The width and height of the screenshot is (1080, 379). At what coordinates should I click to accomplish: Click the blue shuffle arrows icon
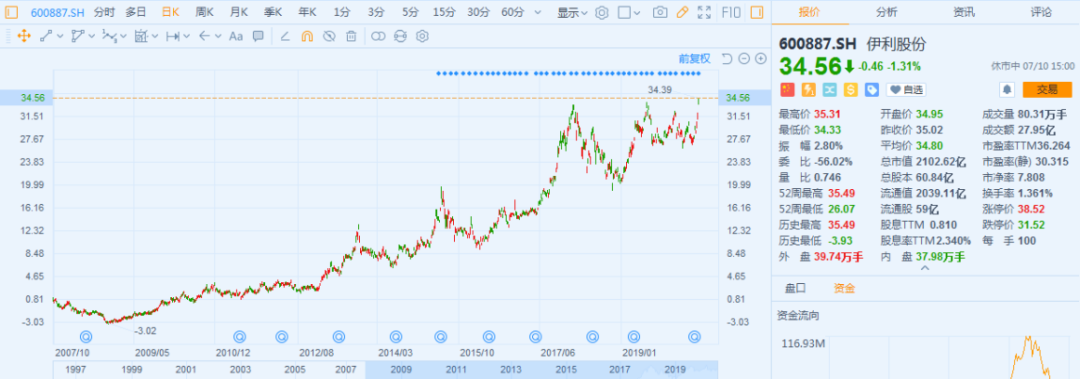click(829, 90)
